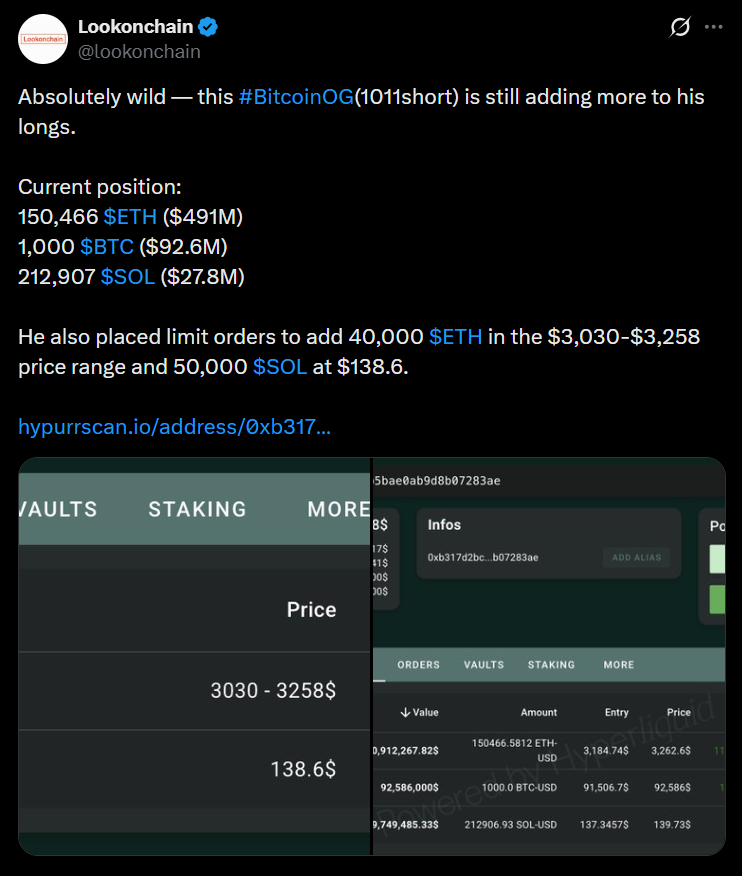Click the Grok icon on the post
742x876 pixels.
[679, 28]
